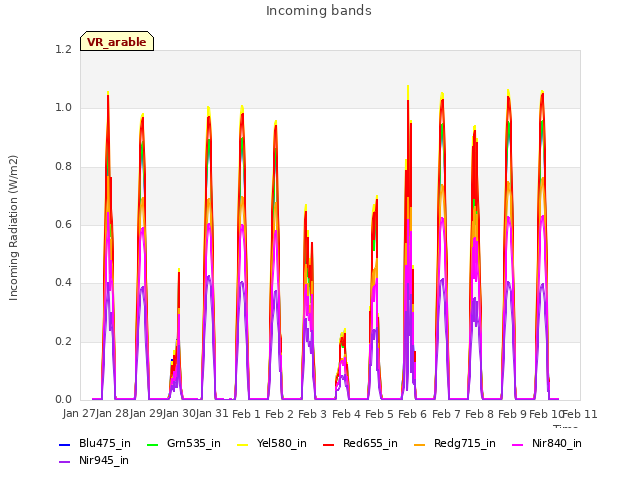Click the Nir840_in legend label

(x=557, y=444)
